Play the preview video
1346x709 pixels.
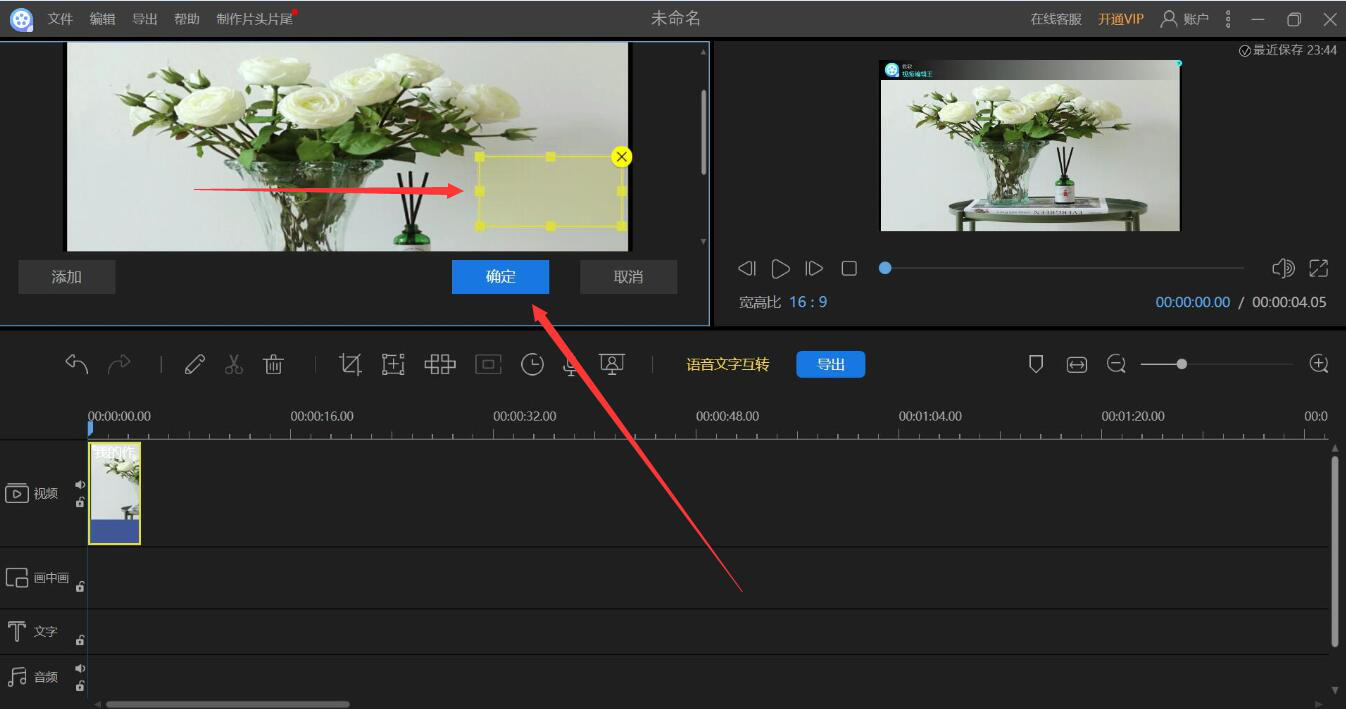pyautogui.click(x=781, y=268)
